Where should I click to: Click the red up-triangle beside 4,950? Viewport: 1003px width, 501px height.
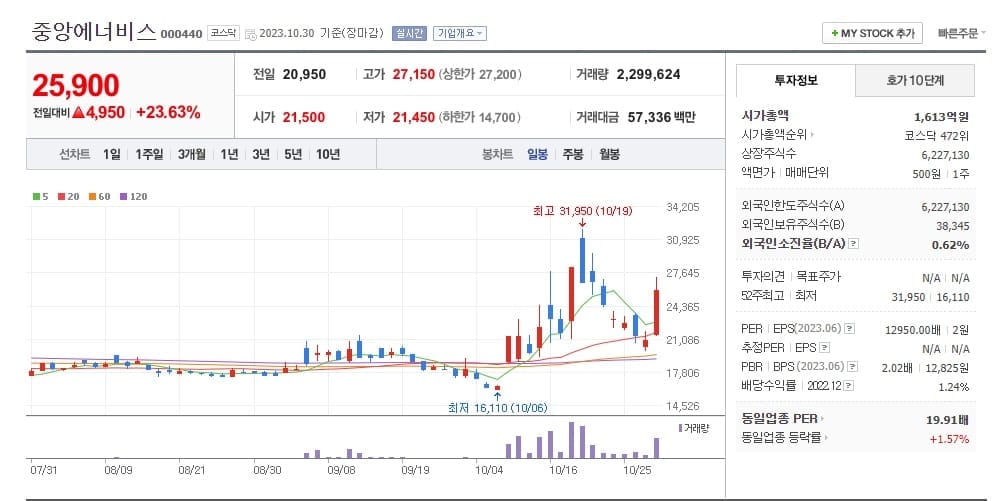pyautogui.click(x=79, y=113)
